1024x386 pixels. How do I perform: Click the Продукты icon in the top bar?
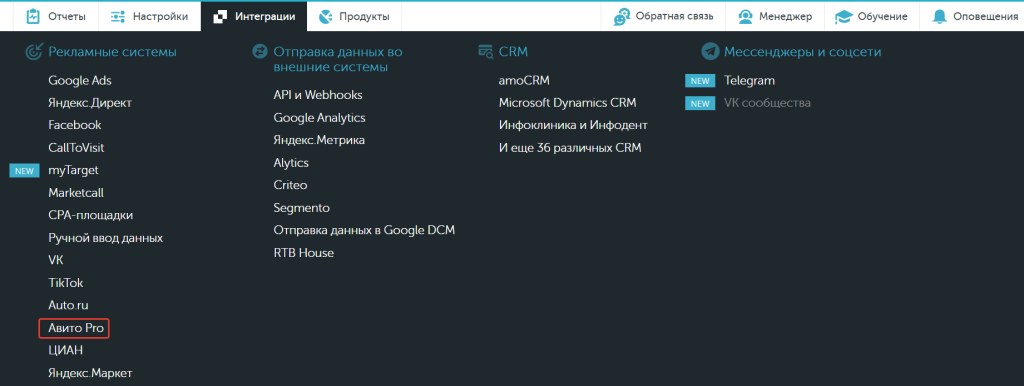326,16
